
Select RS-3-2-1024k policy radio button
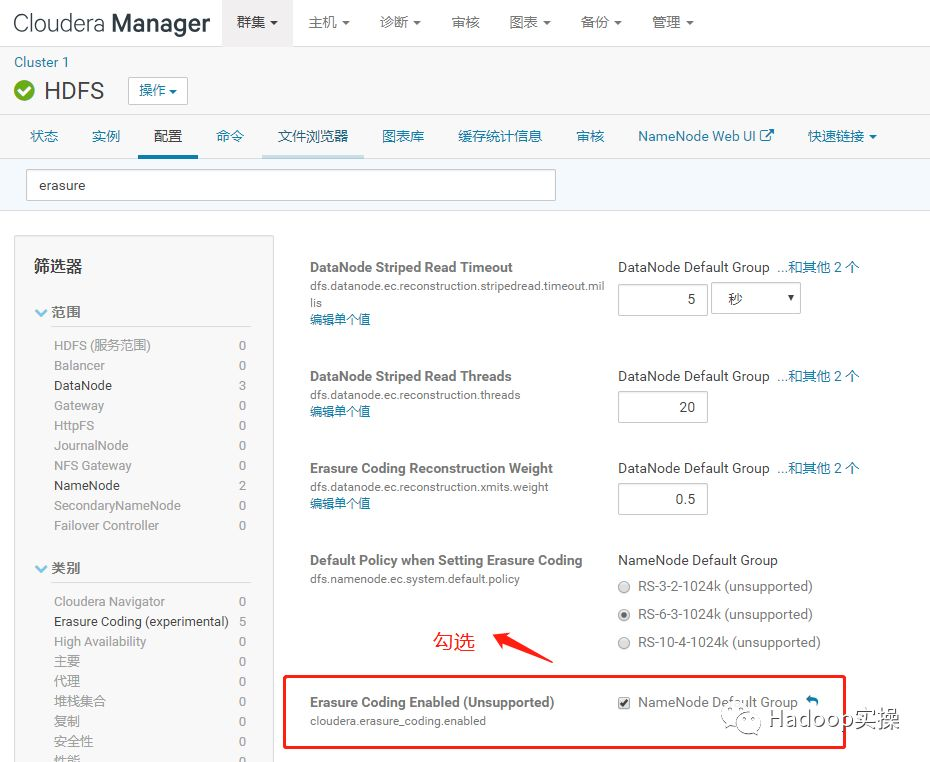pyautogui.click(x=624, y=587)
